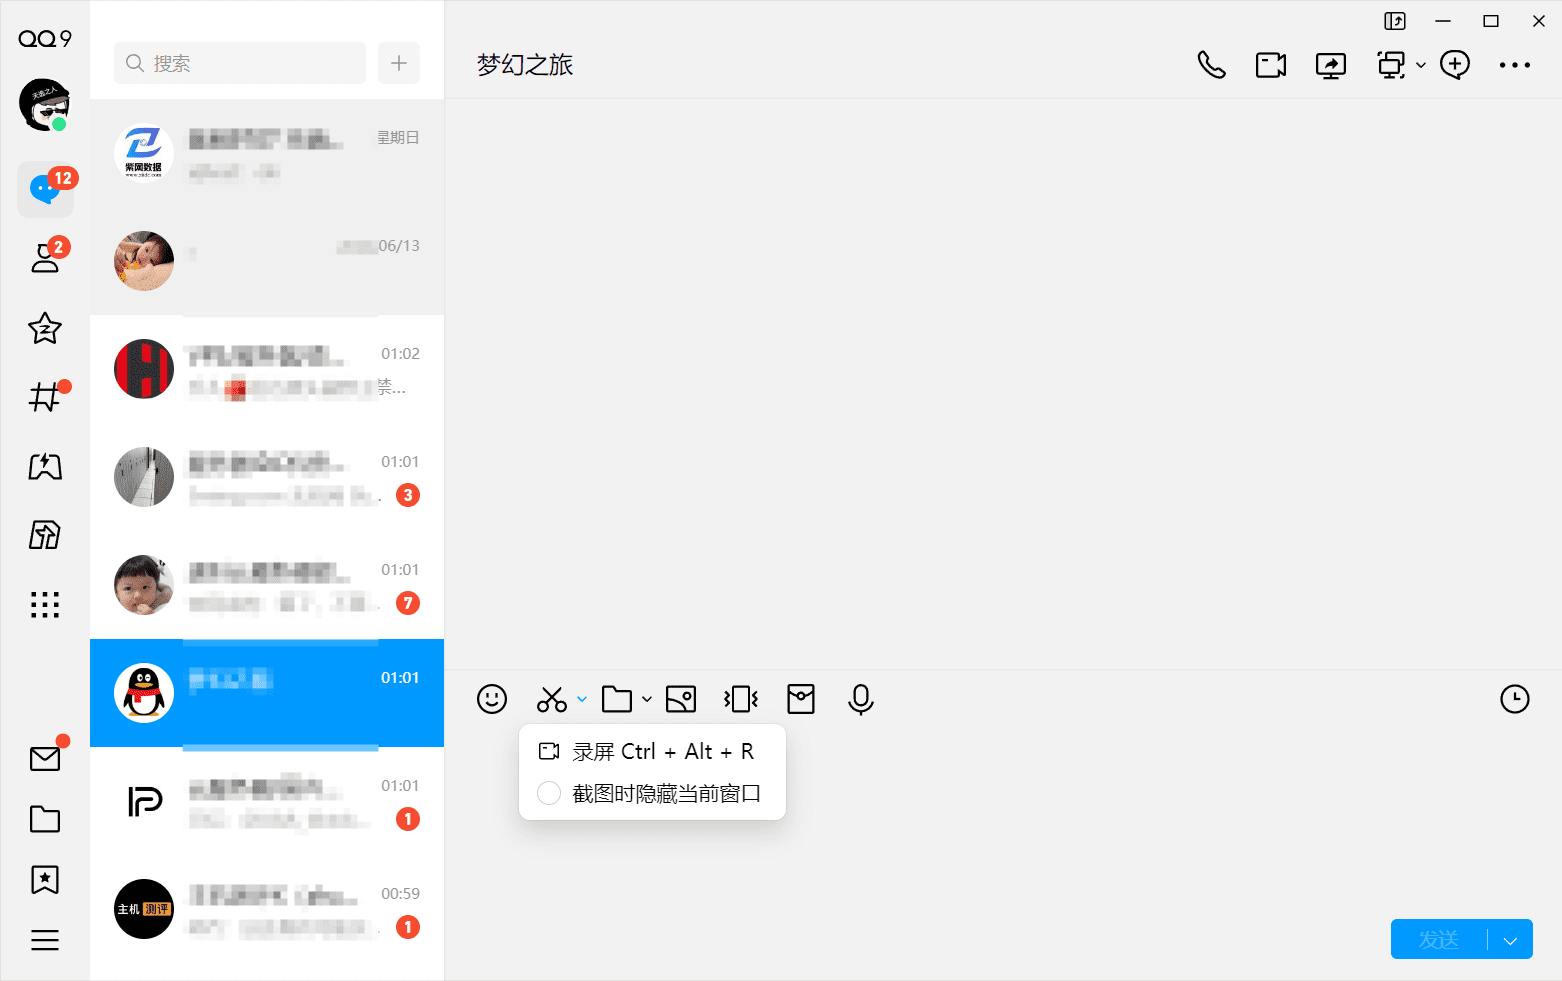Open remote control icon
The image size is (1562, 981).
[1391, 65]
